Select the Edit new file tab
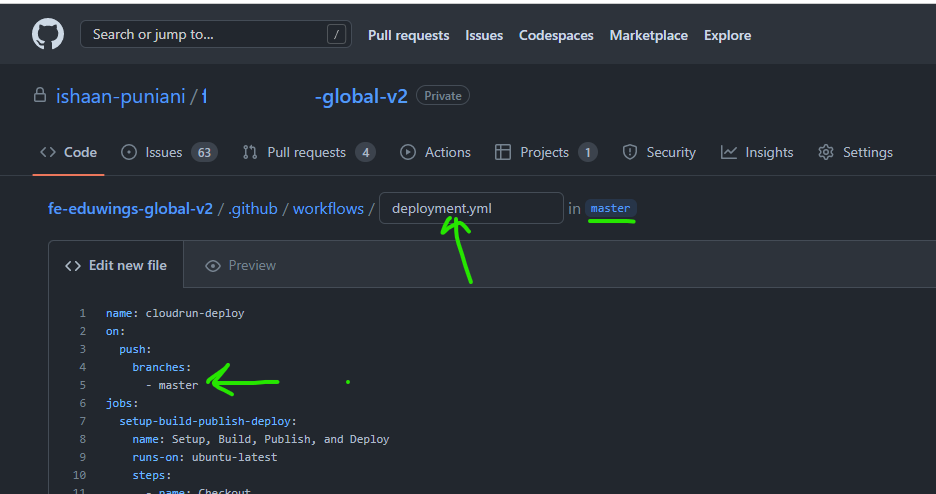Screen dimensions: 936x494 (116, 265)
